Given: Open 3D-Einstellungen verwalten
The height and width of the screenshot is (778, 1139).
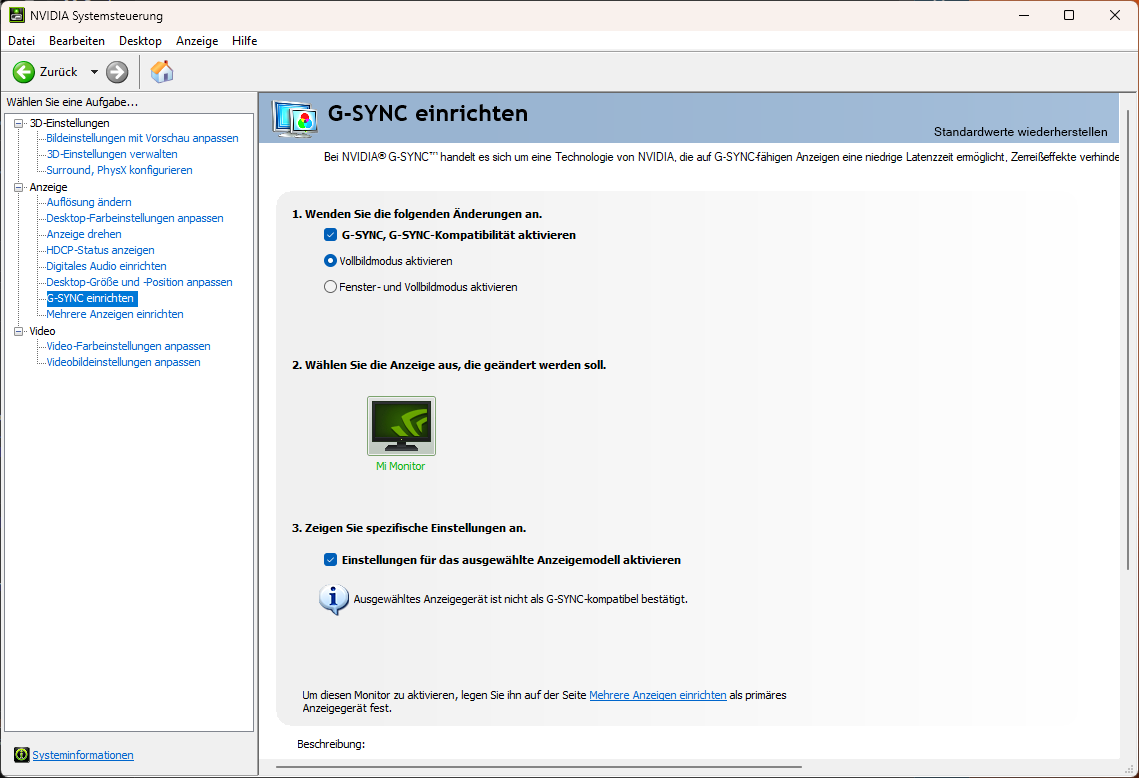Looking at the screenshot, I should [112, 154].
